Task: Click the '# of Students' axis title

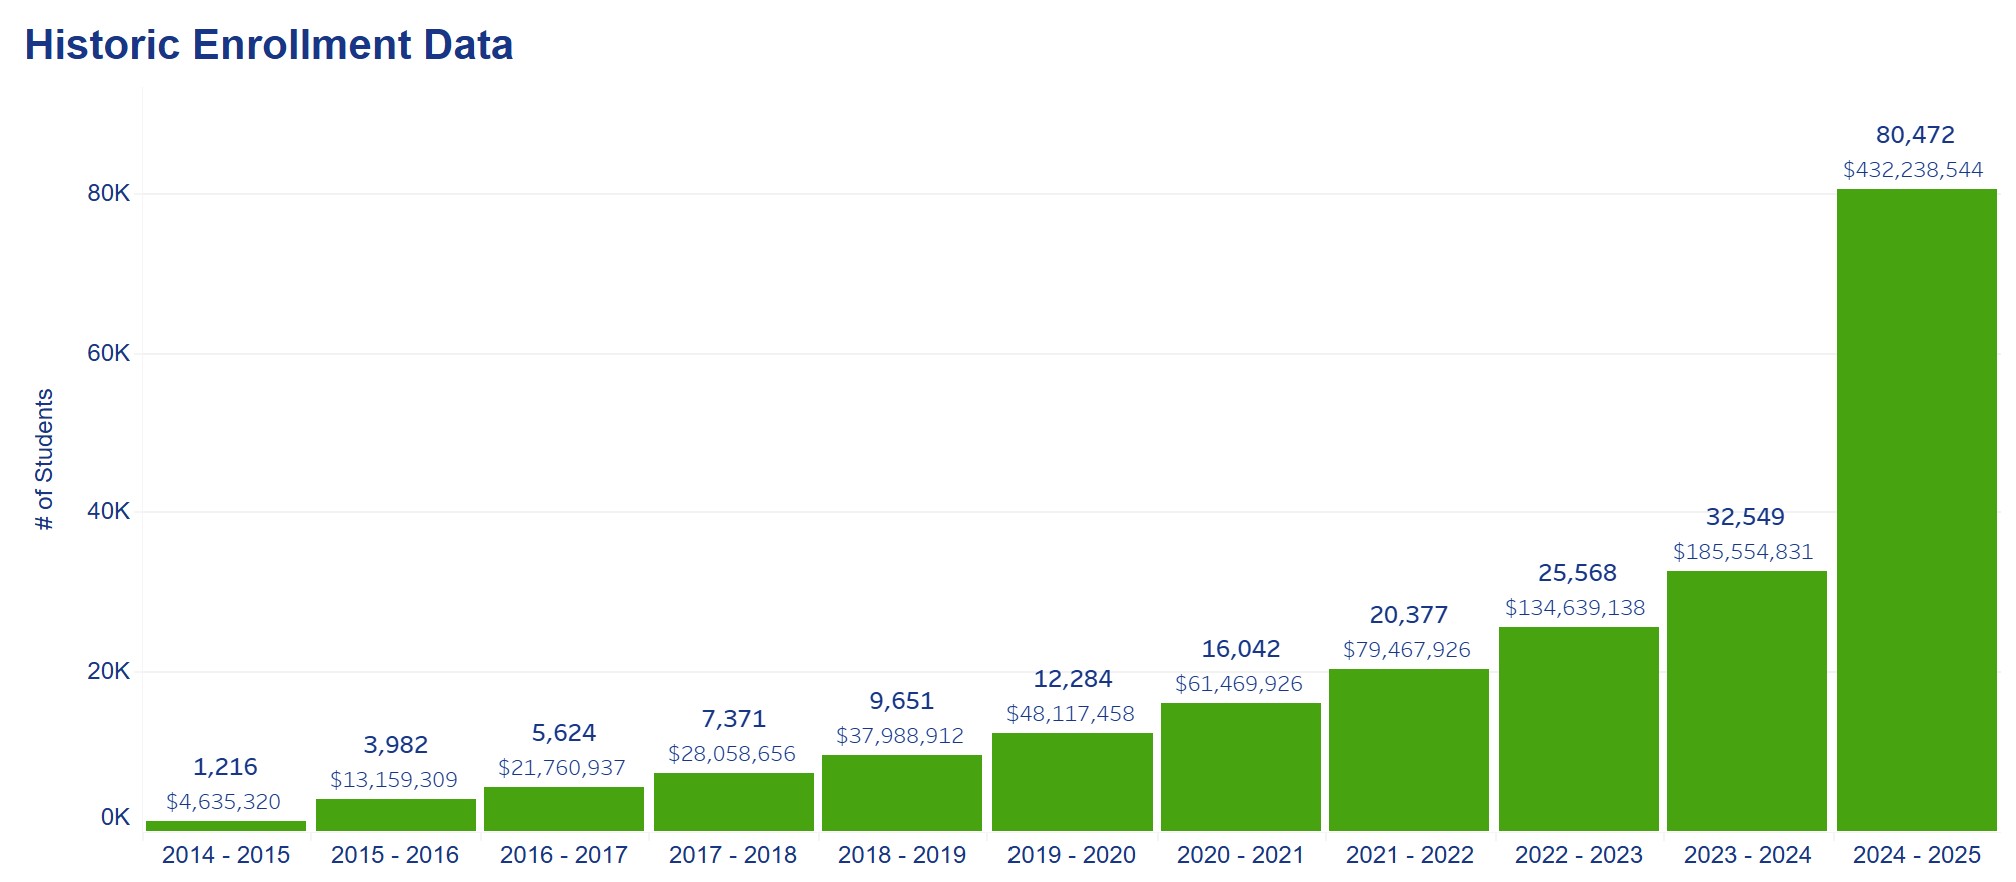Action: coord(44,460)
